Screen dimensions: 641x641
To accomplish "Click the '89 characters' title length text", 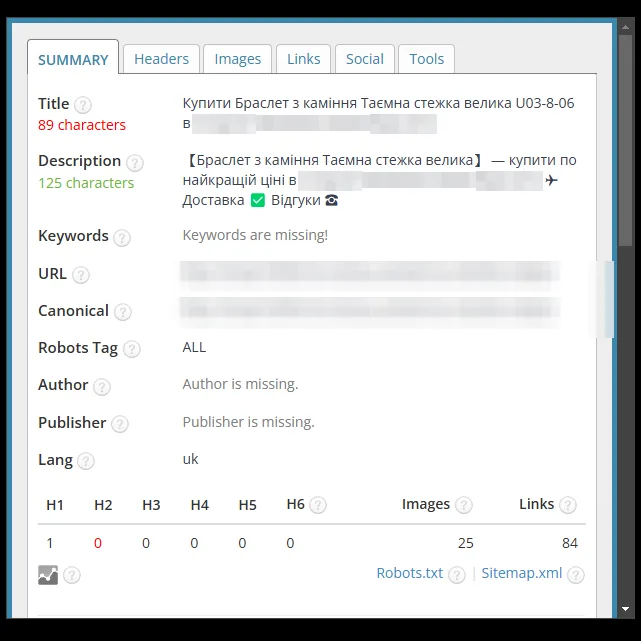I will click(82, 125).
